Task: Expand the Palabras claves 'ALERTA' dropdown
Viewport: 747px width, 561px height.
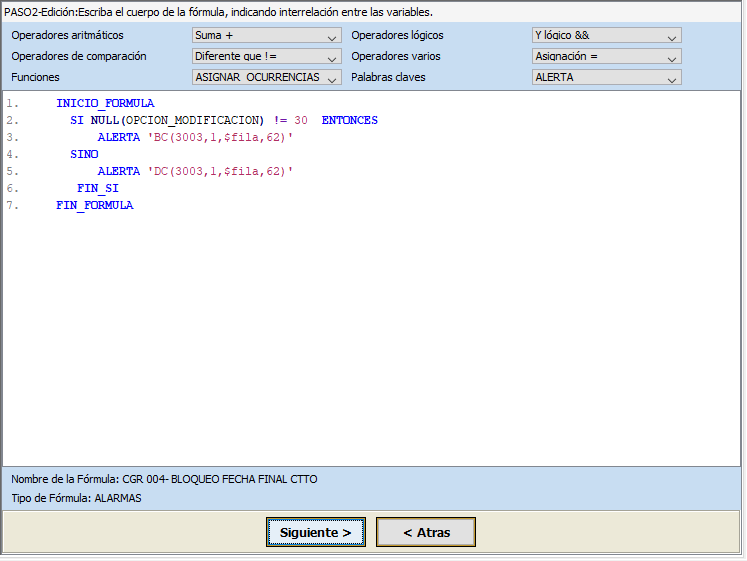Action: 606,77
